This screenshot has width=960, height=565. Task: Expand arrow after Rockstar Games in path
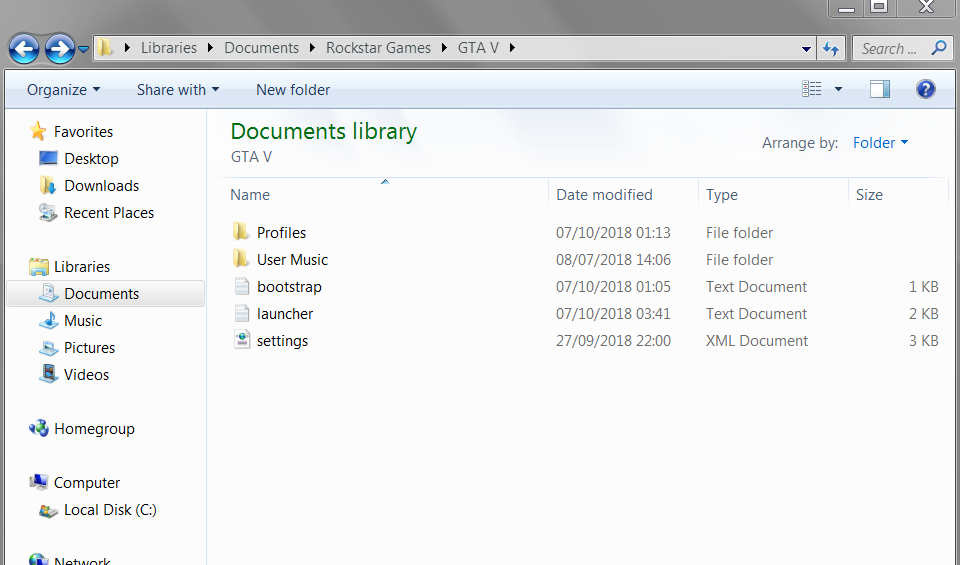pos(444,48)
